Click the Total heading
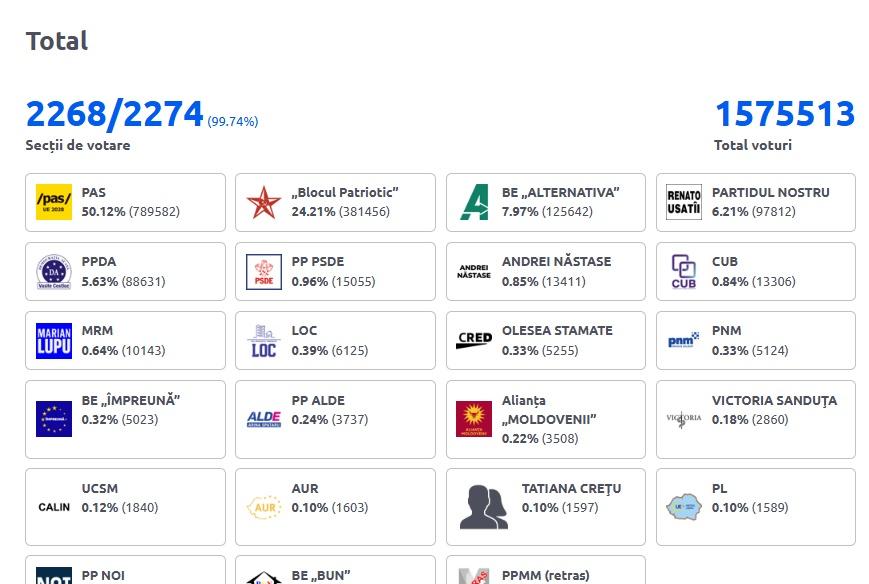 click(57, 41)
